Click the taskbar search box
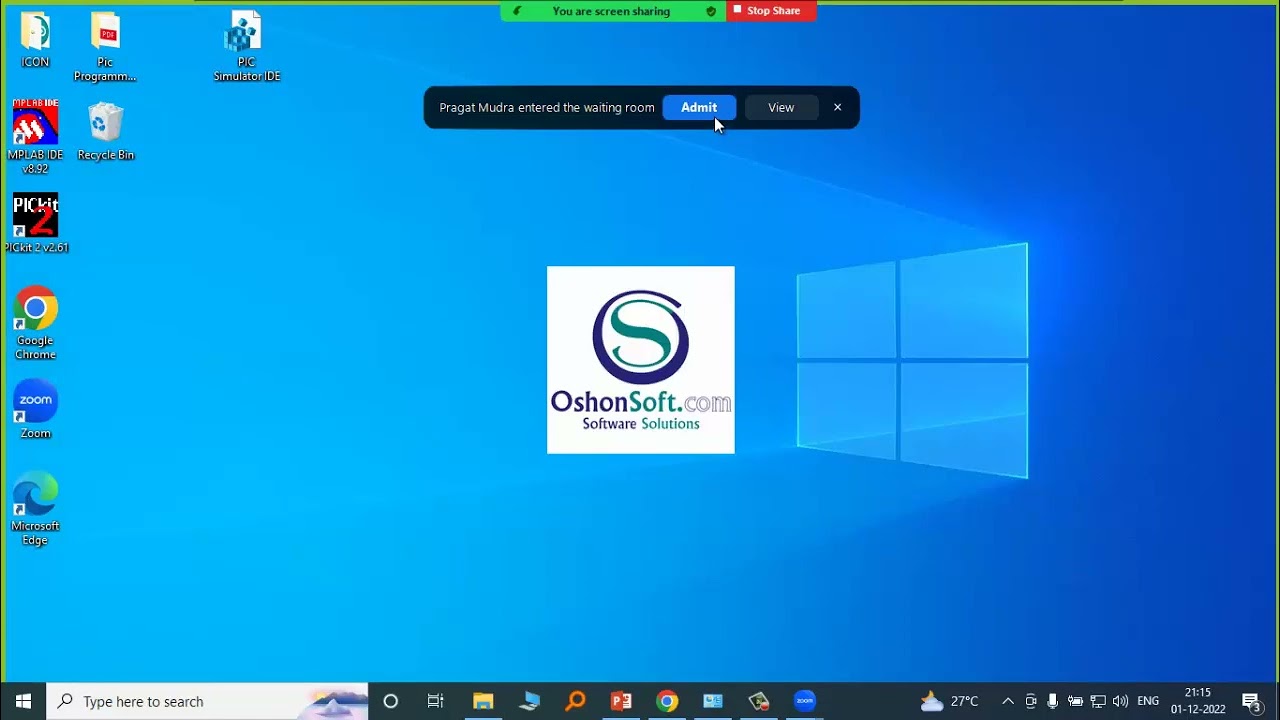Screen dimensions: 1280x720 pos(208,701)
